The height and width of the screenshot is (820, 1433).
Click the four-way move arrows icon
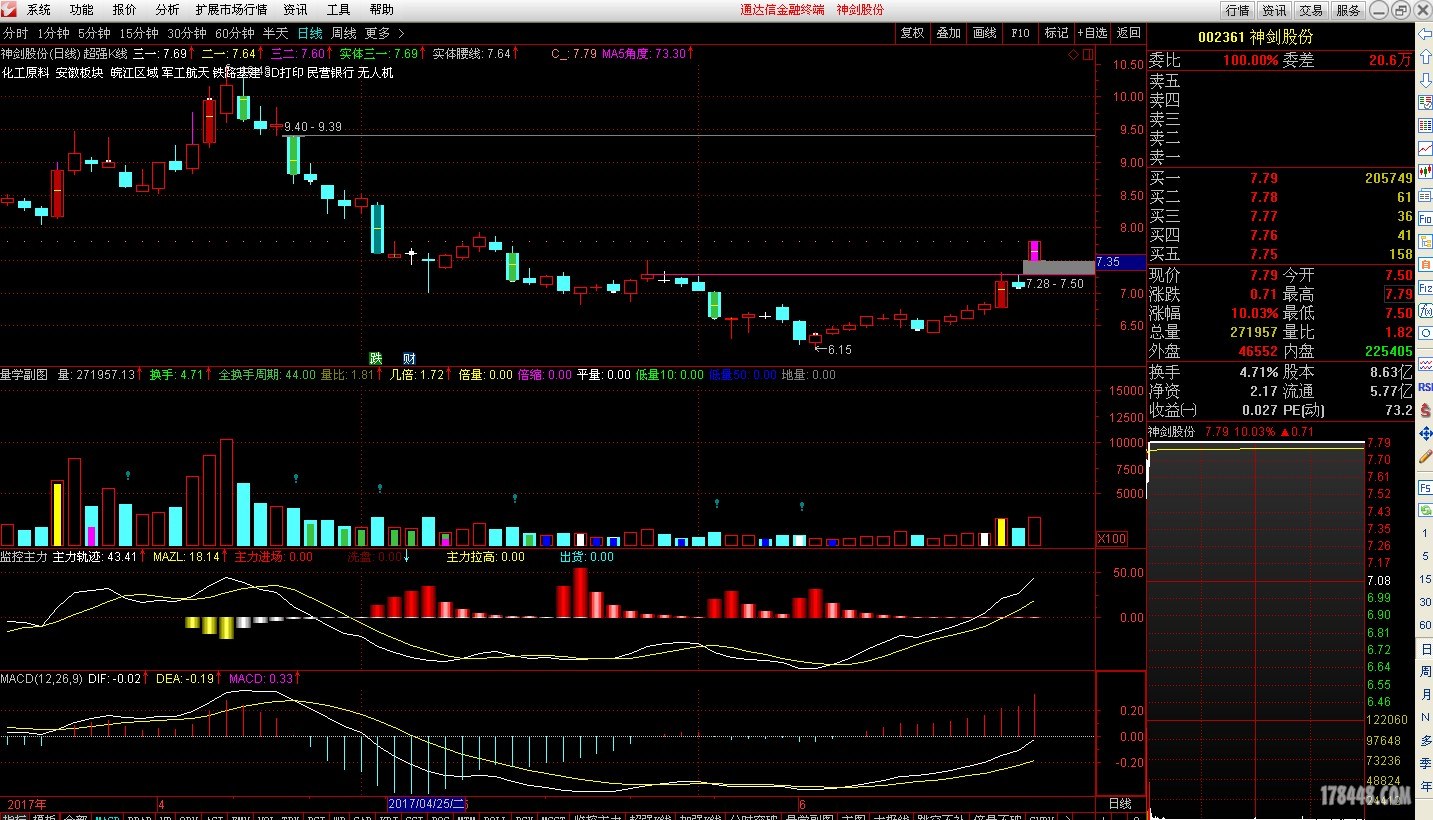(x=1424, y=433)
